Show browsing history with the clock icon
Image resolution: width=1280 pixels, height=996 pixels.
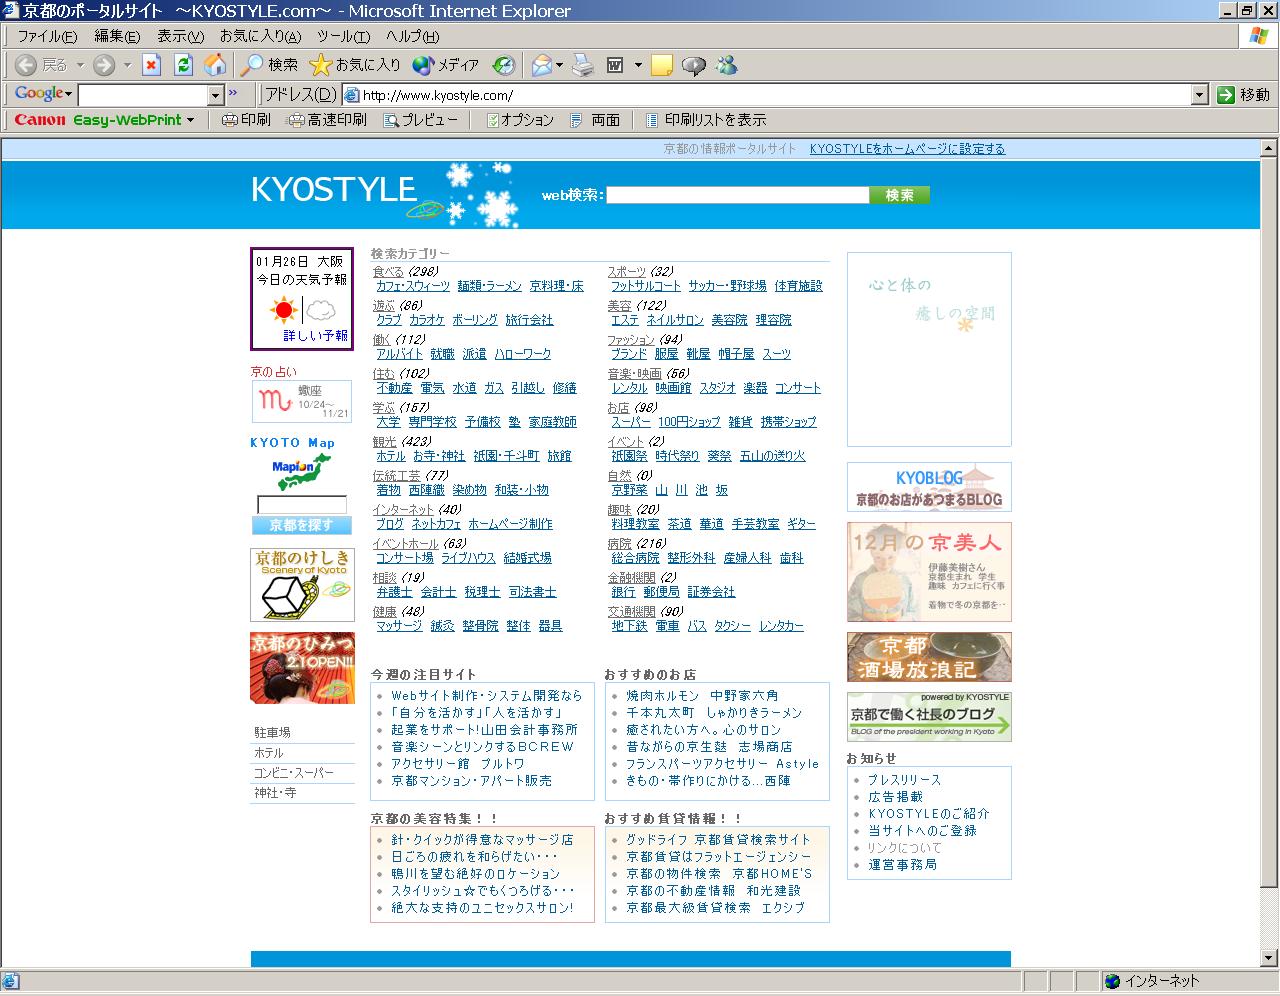pyautogui.click(x=504, y=65)
